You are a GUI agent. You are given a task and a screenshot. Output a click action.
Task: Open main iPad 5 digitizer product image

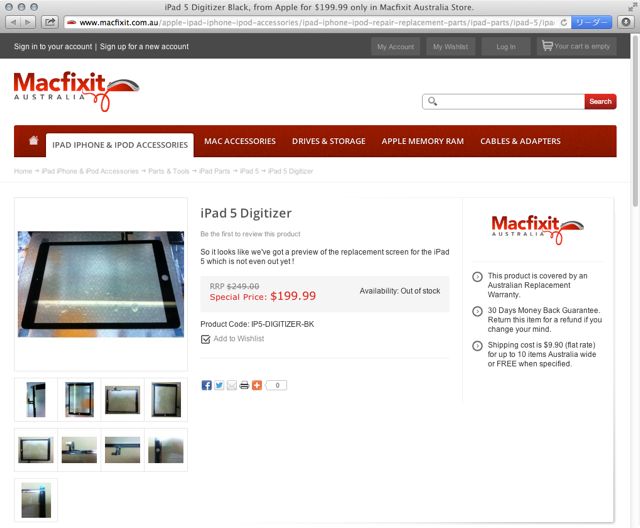tap(101, 284)
